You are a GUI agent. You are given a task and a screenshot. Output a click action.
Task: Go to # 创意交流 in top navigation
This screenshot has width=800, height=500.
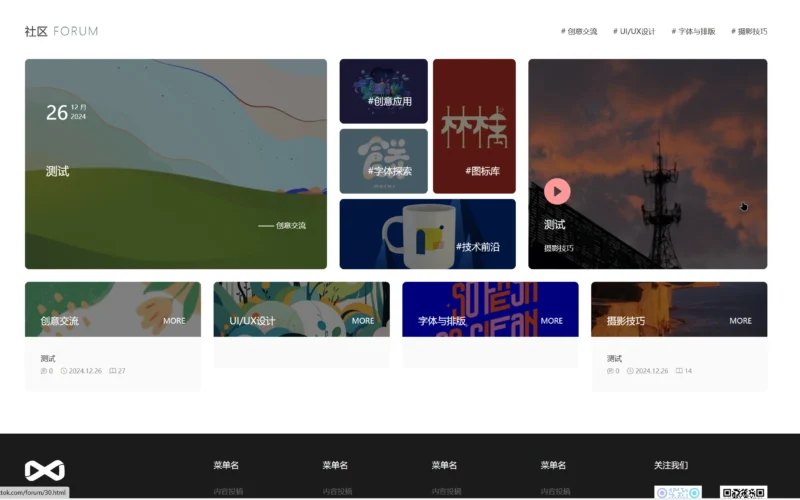tap(579, 31)
